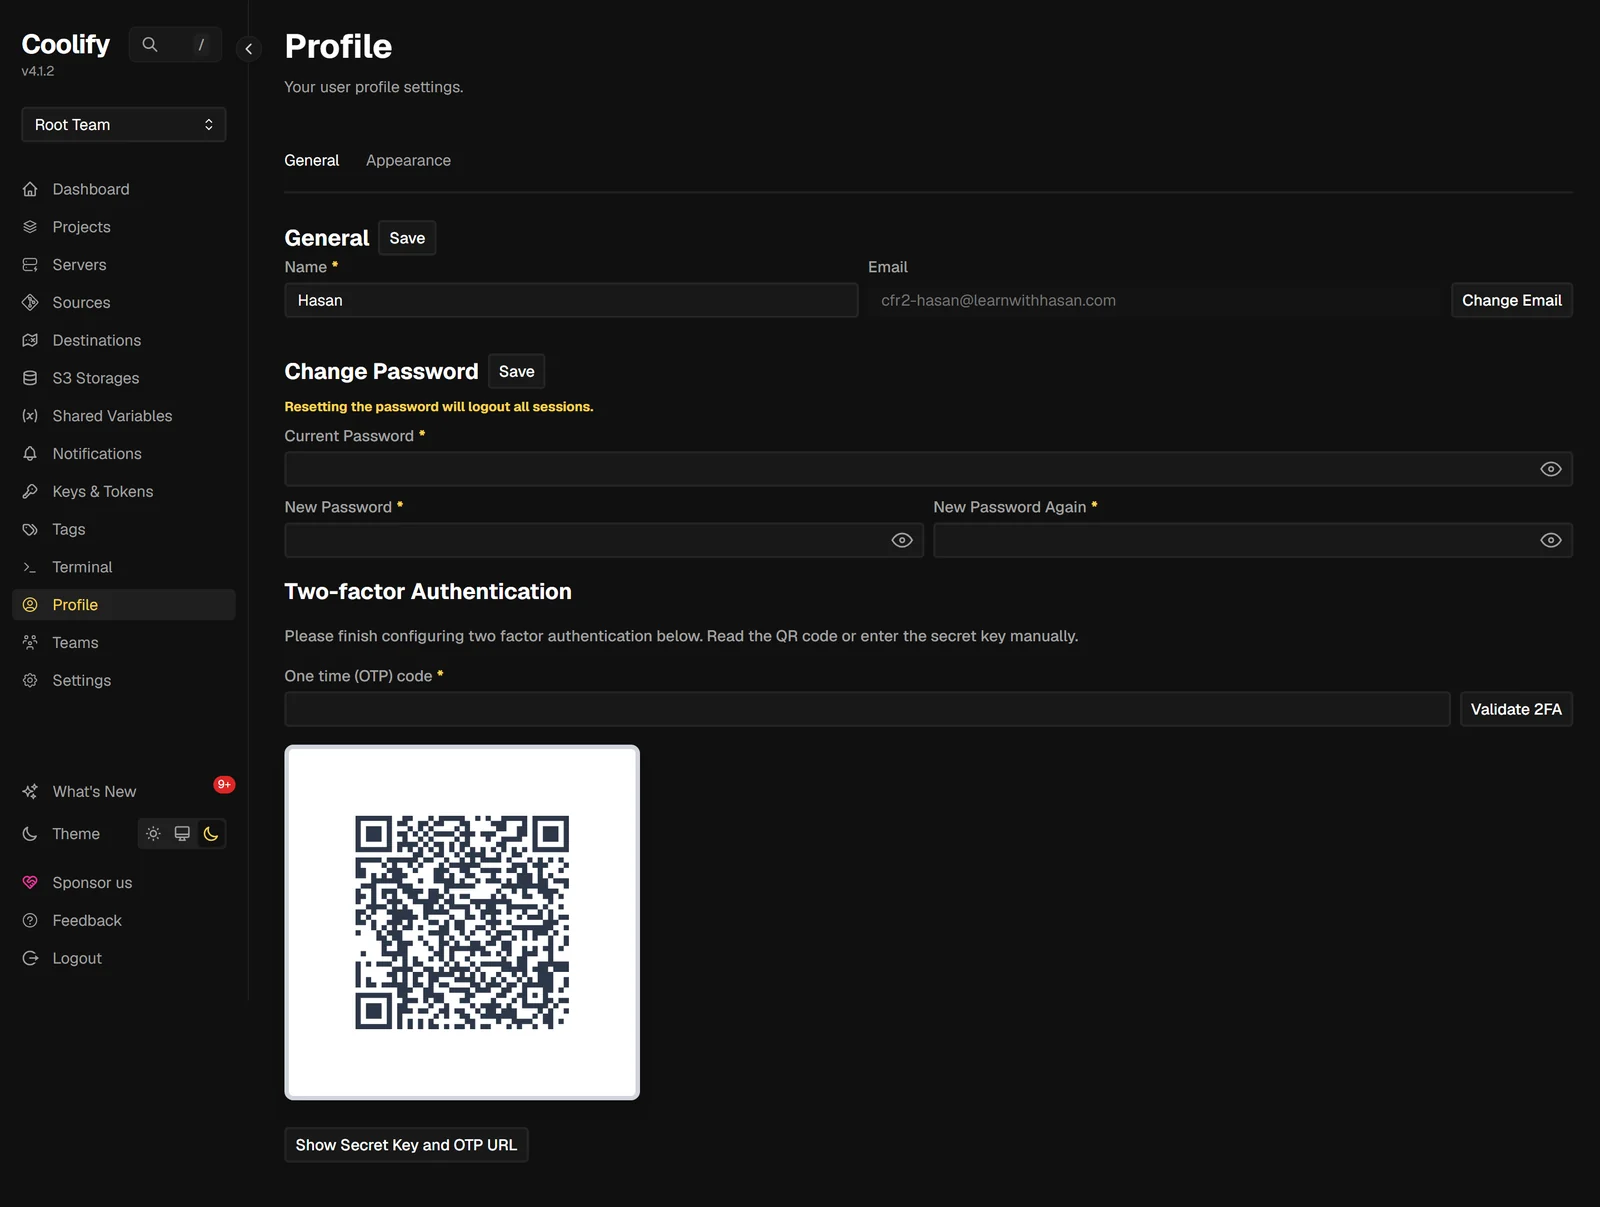Open the Teams menu entry
The image size is (1600, 1207).
(124, 643)
